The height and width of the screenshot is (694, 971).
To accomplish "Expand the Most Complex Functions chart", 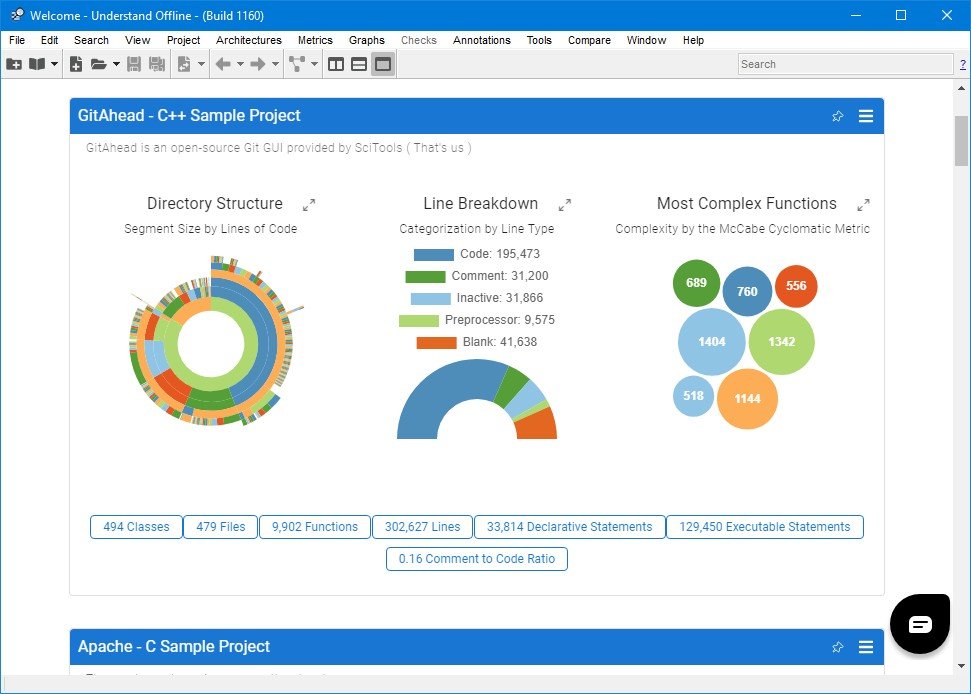I will click(864, 205).
